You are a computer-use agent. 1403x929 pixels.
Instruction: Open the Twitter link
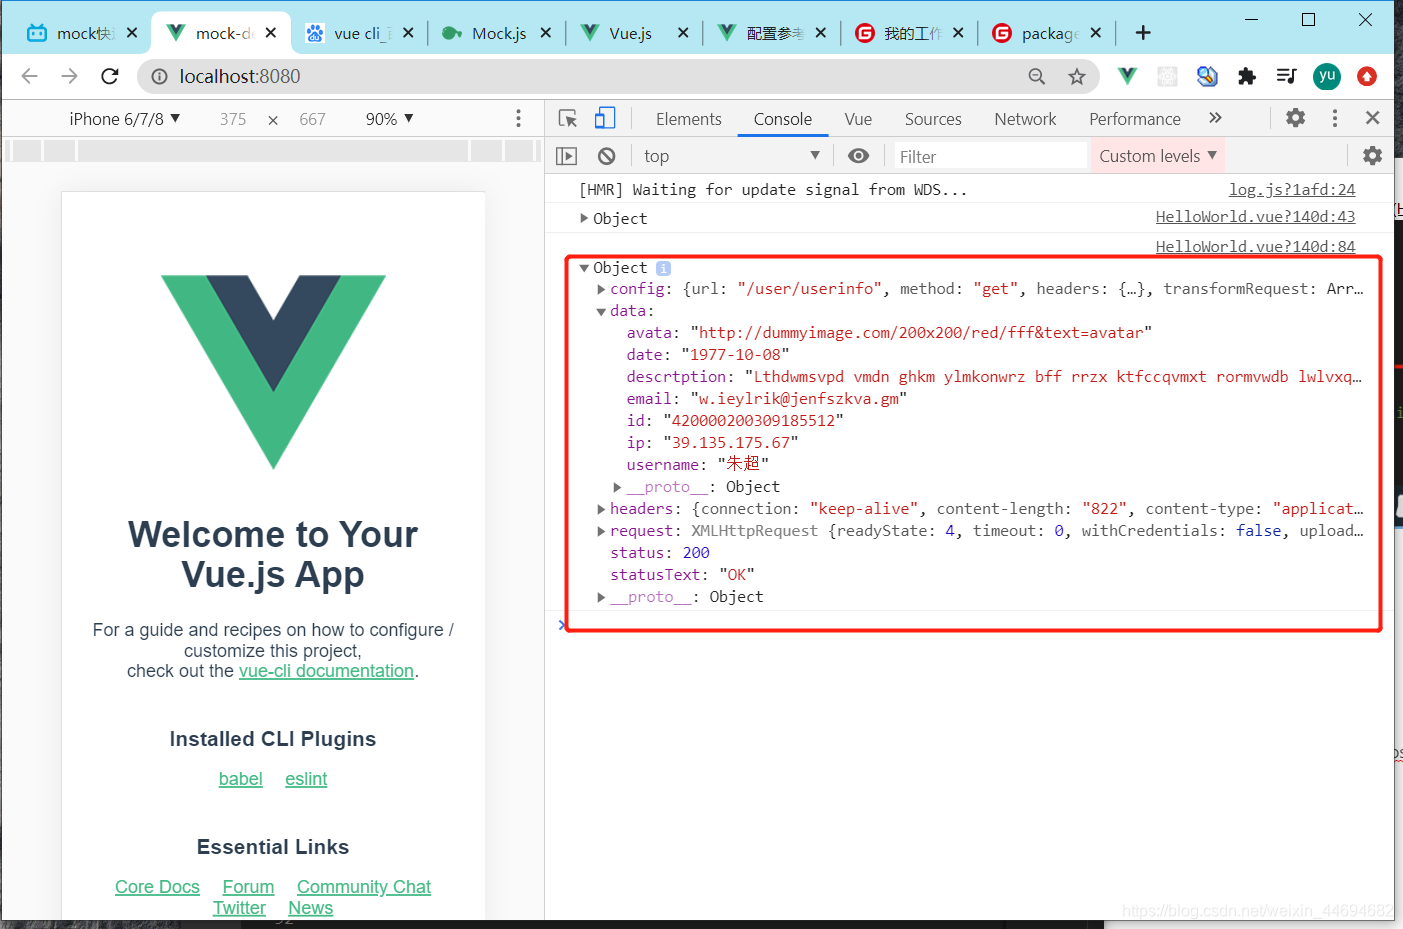tap(239, 908)
